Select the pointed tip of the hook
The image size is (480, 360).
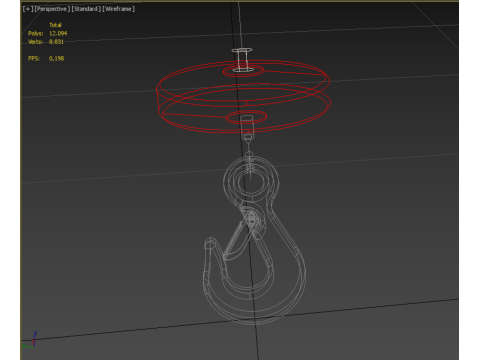tap(210, 242)
